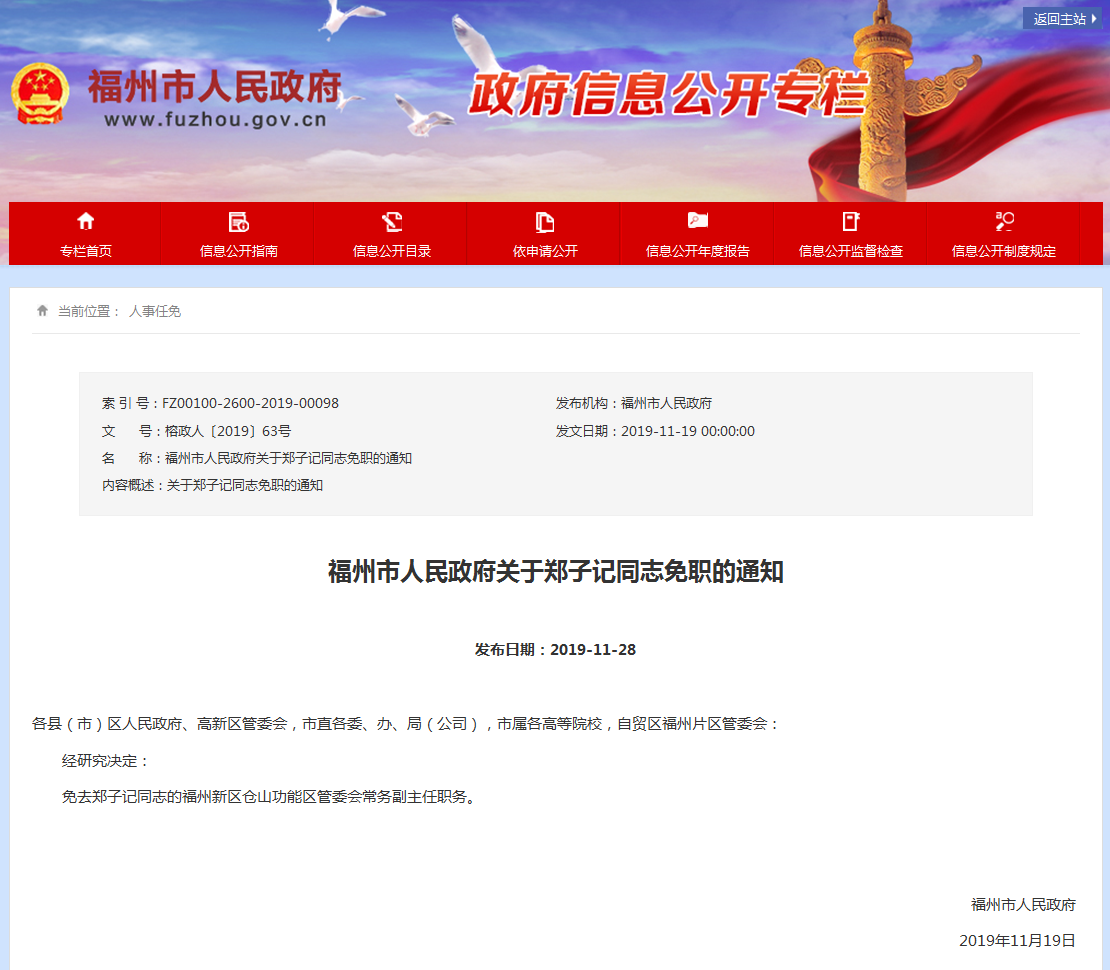Select the 信息公开年度报告 navigation item
The height and width of the screenshot is (970, 1110).
pos(697,251)
